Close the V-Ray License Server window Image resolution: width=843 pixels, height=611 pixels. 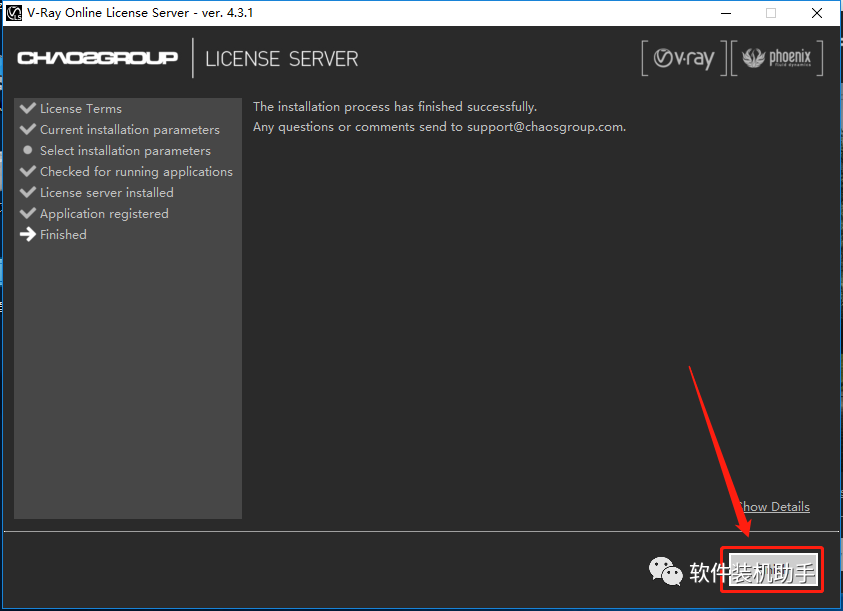point(817,13)
